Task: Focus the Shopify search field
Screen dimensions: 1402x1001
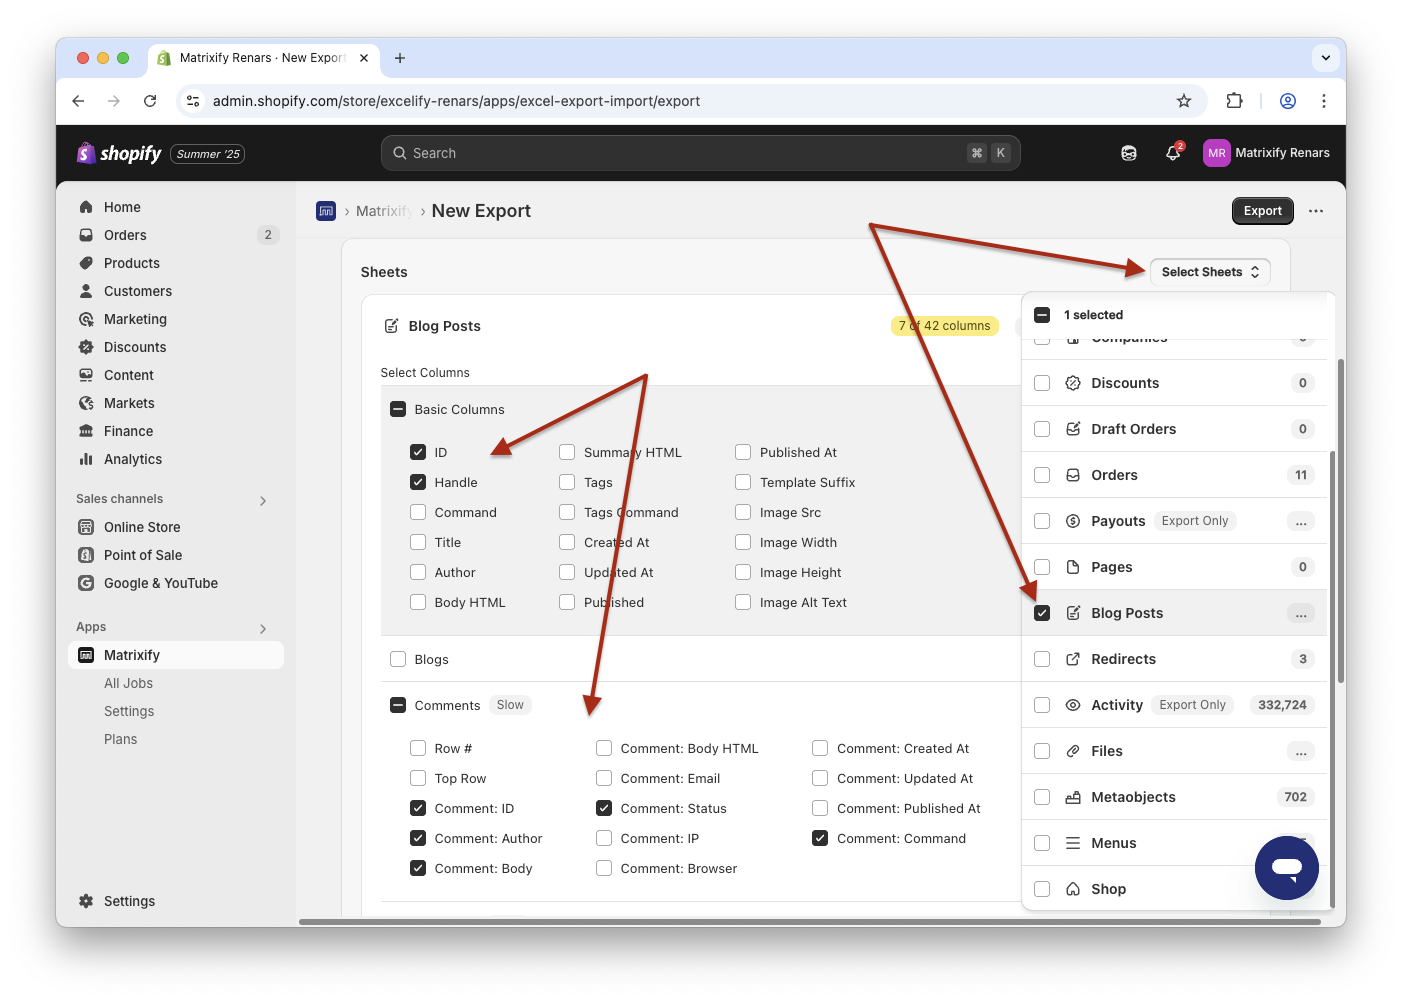Action: click(x=700, y=153)
